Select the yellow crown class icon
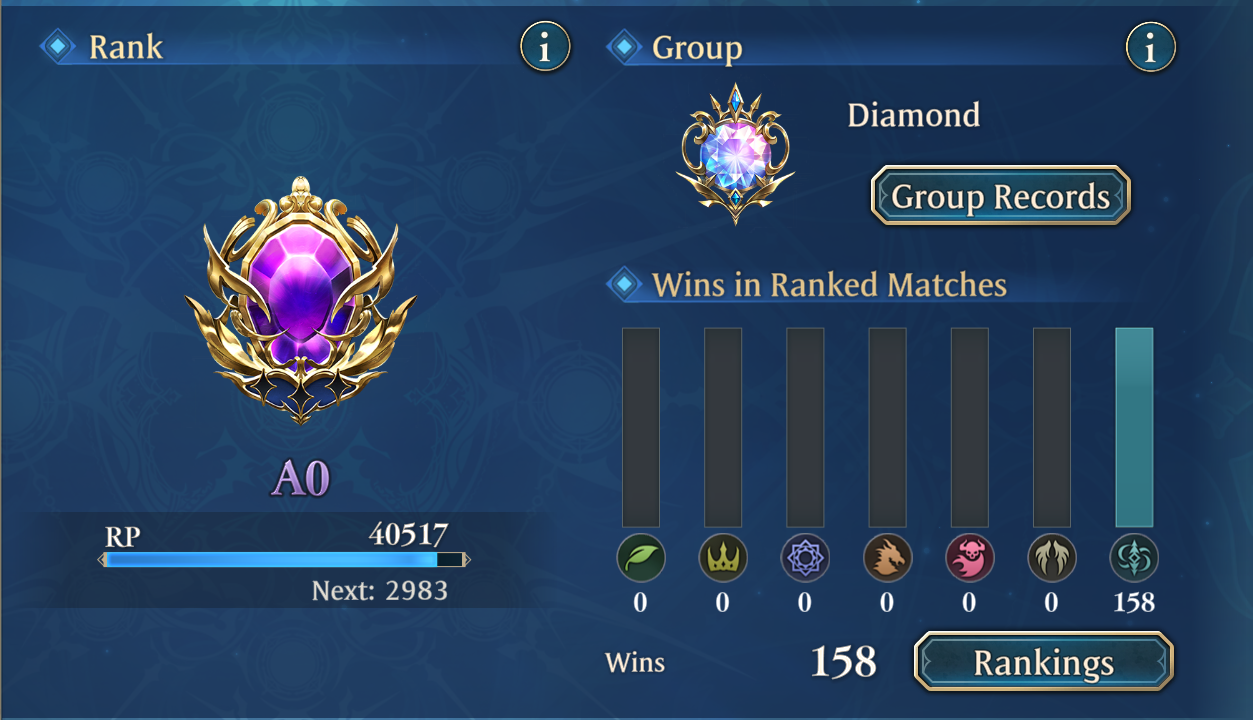The width and height of the screenshot is (1253, 720). 722,558
